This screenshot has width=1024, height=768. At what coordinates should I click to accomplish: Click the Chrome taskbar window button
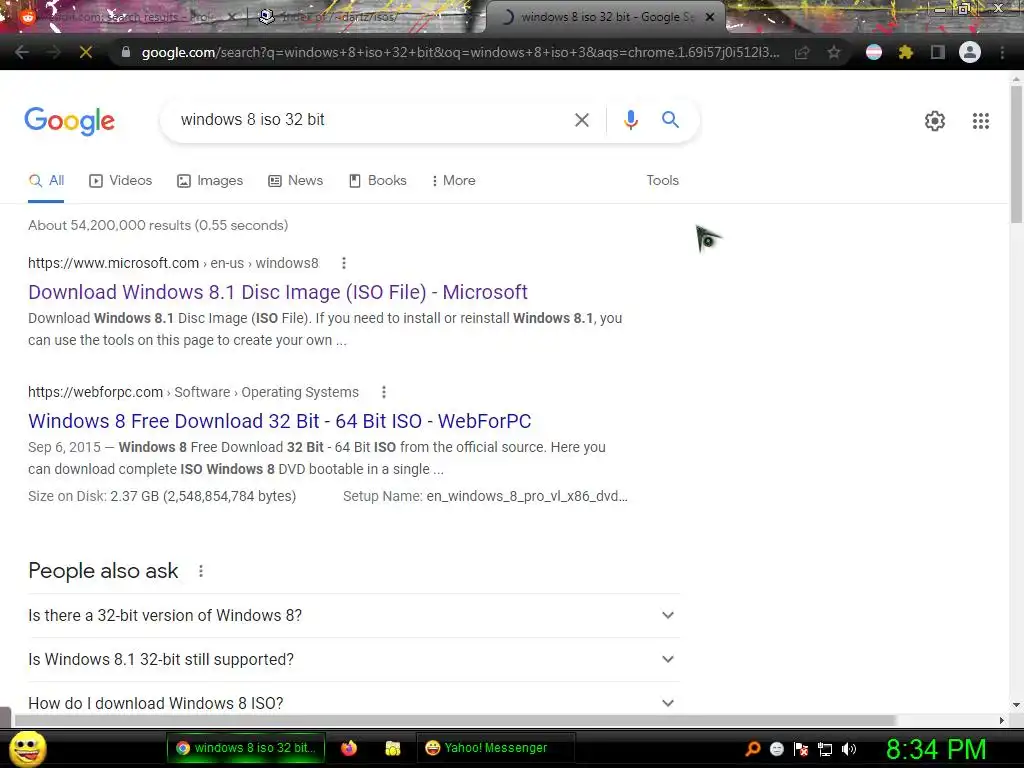click(x=246, y=748)
